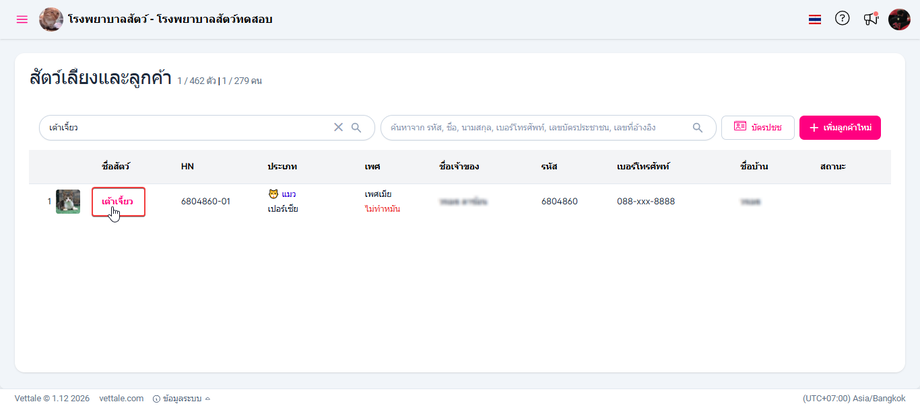Click the page heading สัตว์เลี้ยงและลูกค้า

pos(100,79)
